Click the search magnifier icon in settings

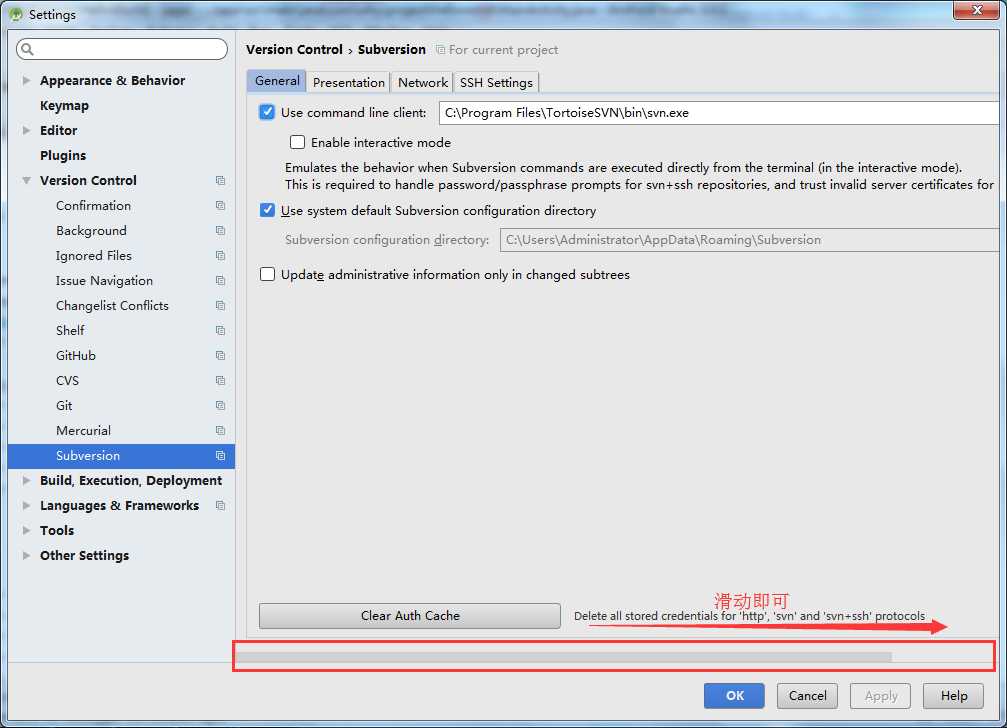[27, 49]
